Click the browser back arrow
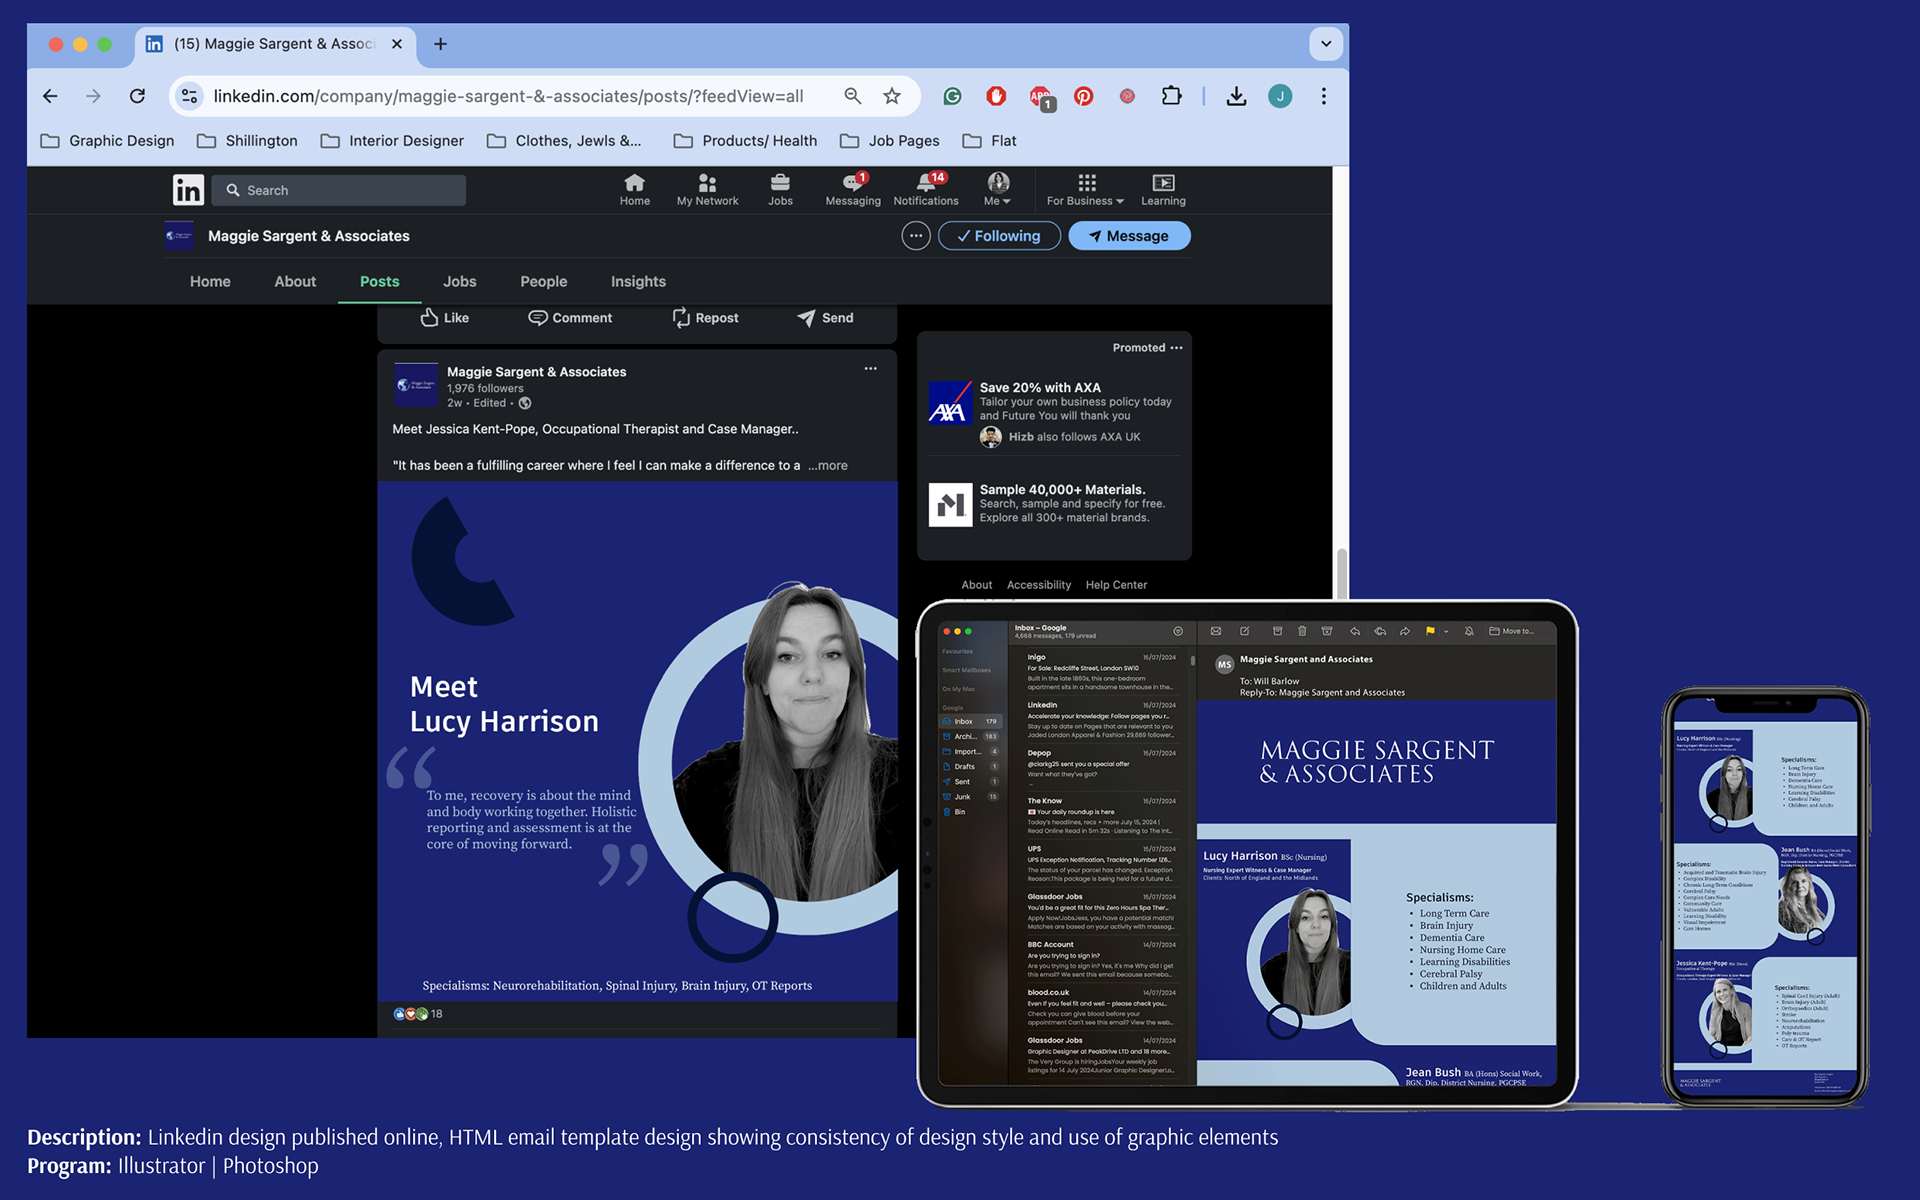This screenshot has width=1920, height=1200. coord(50,96)
